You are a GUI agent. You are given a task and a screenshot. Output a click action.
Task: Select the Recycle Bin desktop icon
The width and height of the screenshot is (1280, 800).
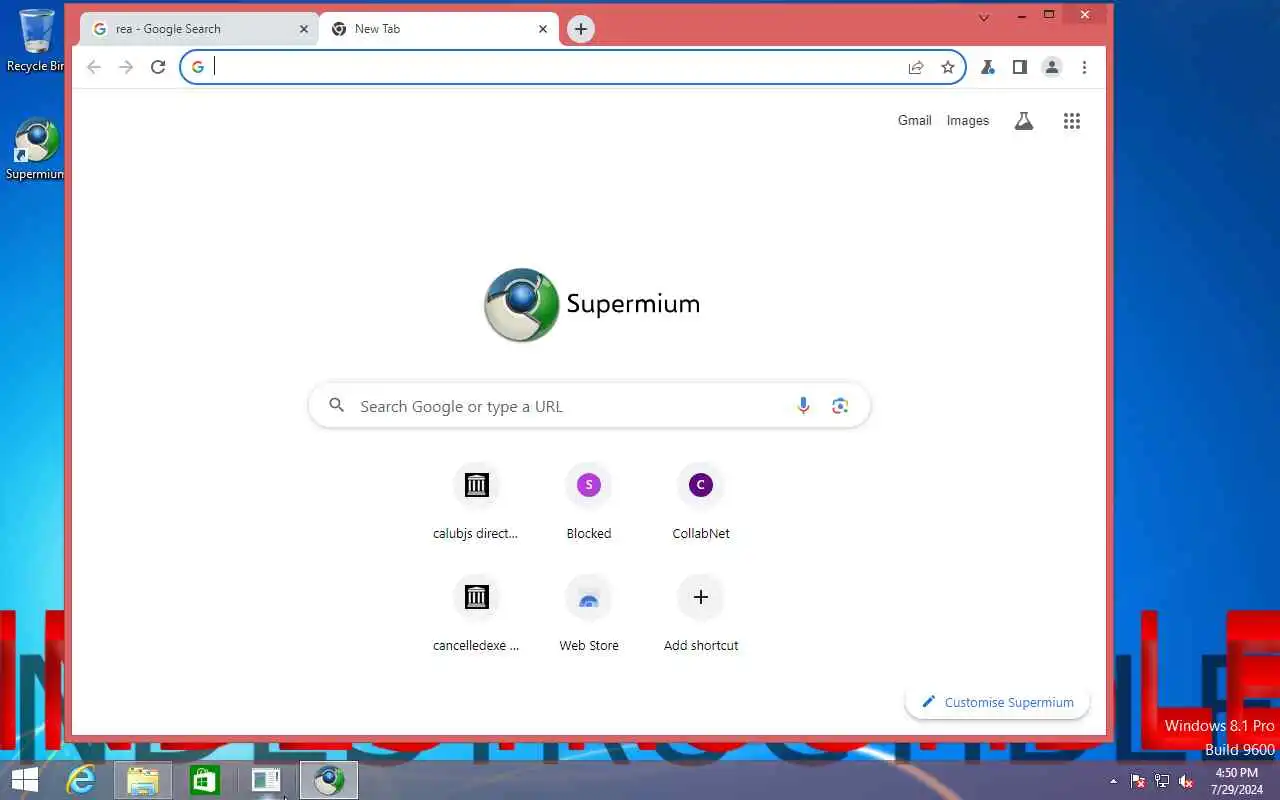(x=36, y=40)
